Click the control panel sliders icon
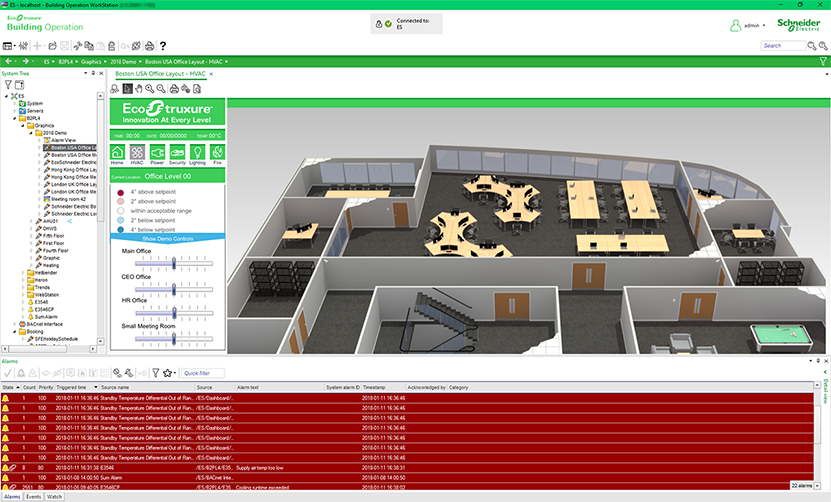The height and width of the screenshot is (502, 831). (23, 46)
